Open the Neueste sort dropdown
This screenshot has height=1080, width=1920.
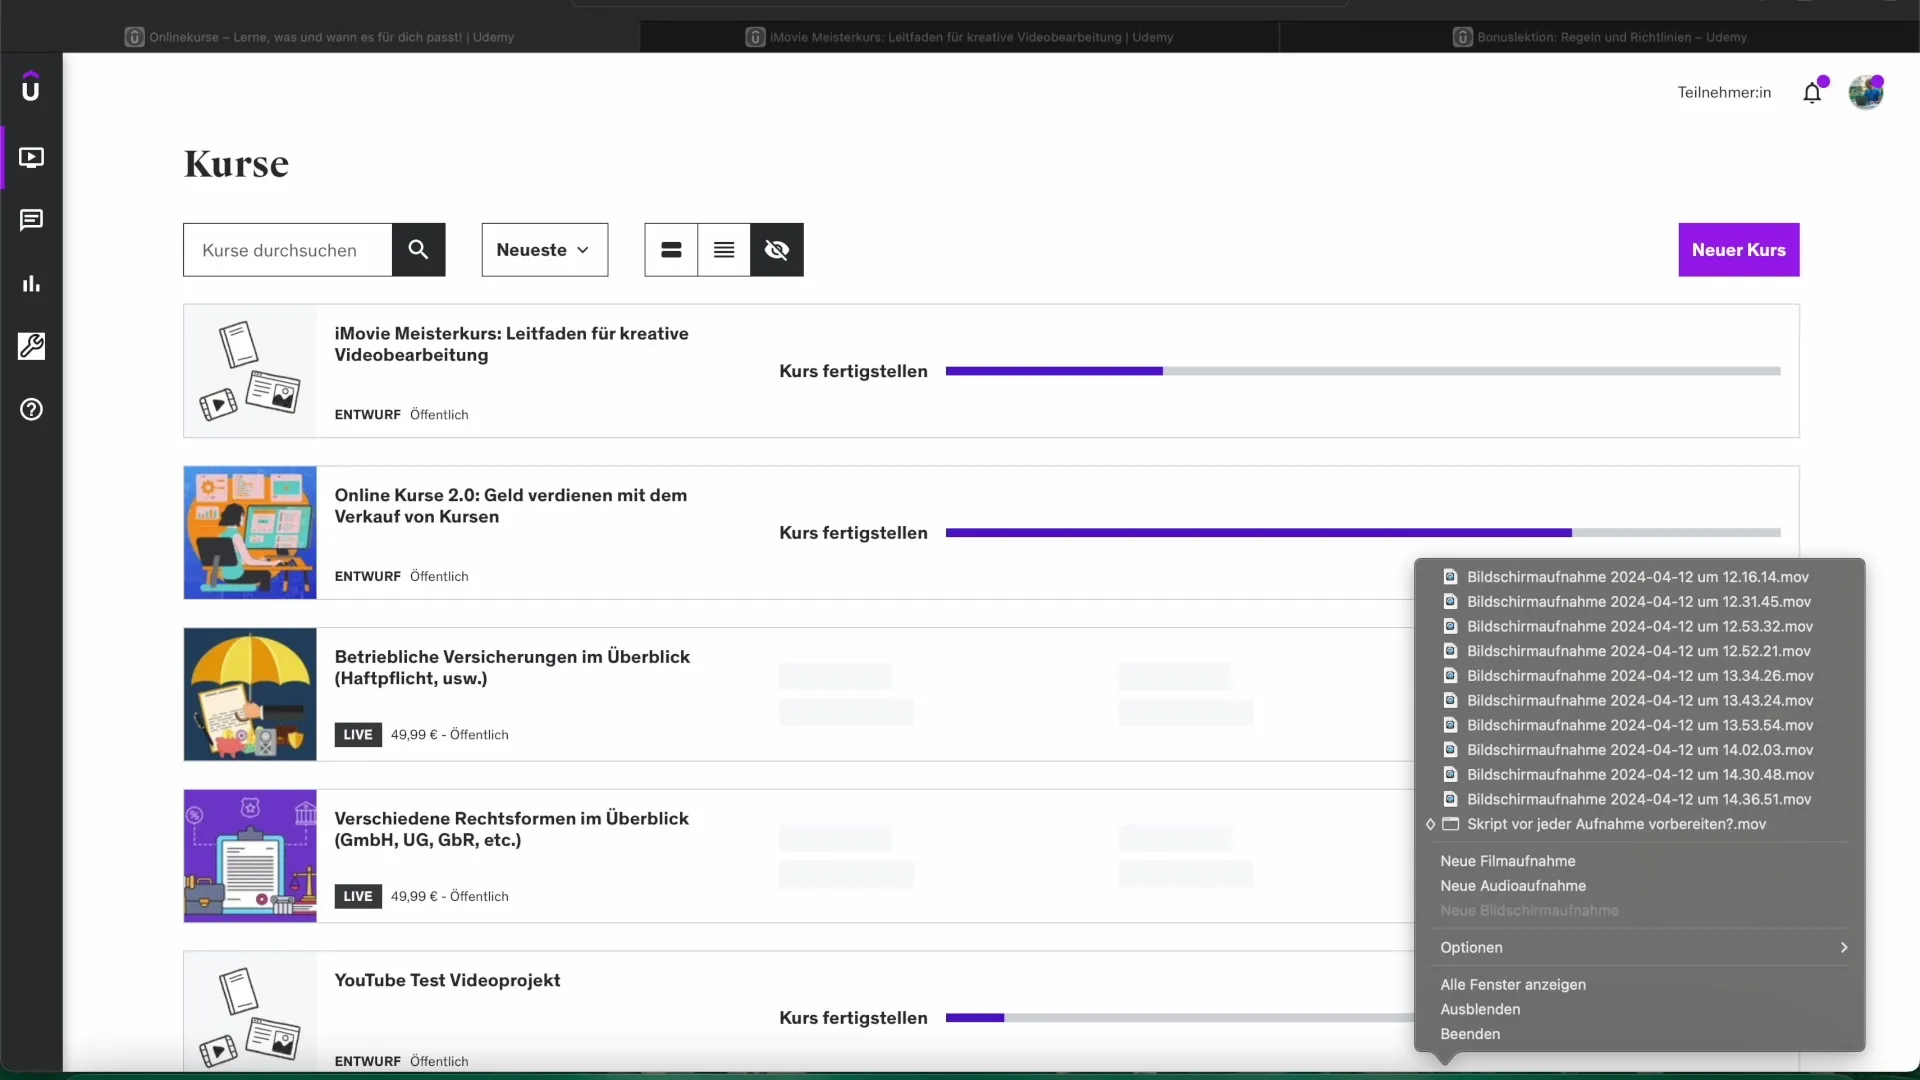click(545, 249)
